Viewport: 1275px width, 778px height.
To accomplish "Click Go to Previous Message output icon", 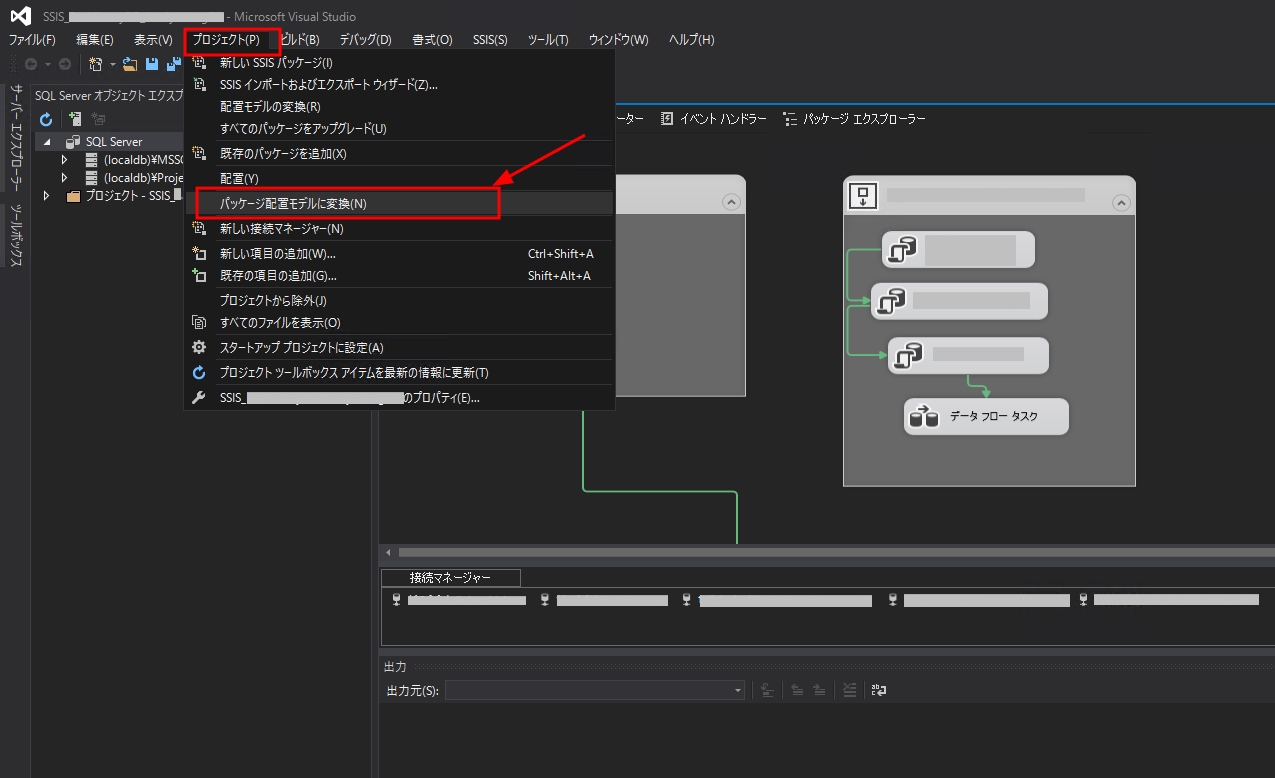I will [797, 690].
